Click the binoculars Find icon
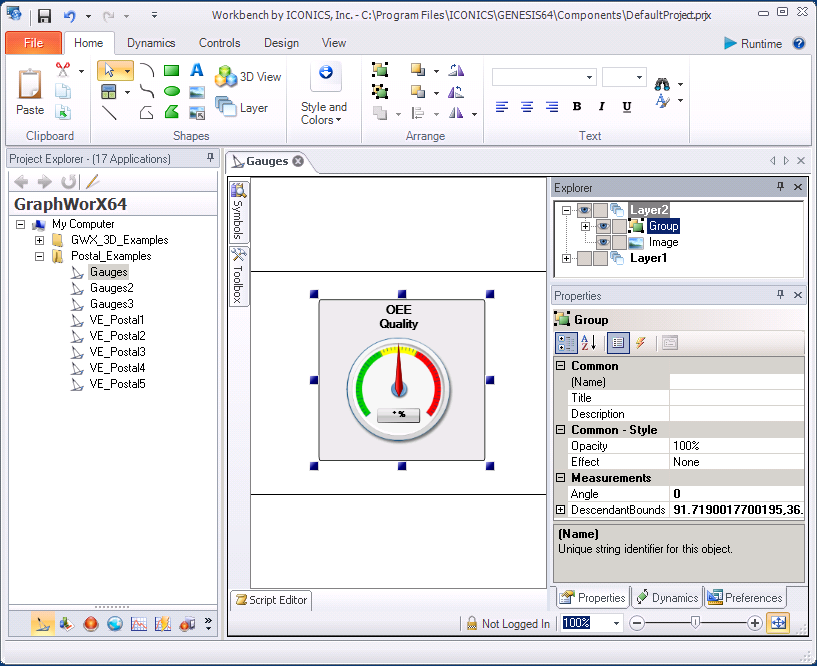Image resolution: width=817 pixels, height=666 pixels. [x=662, y=85]
